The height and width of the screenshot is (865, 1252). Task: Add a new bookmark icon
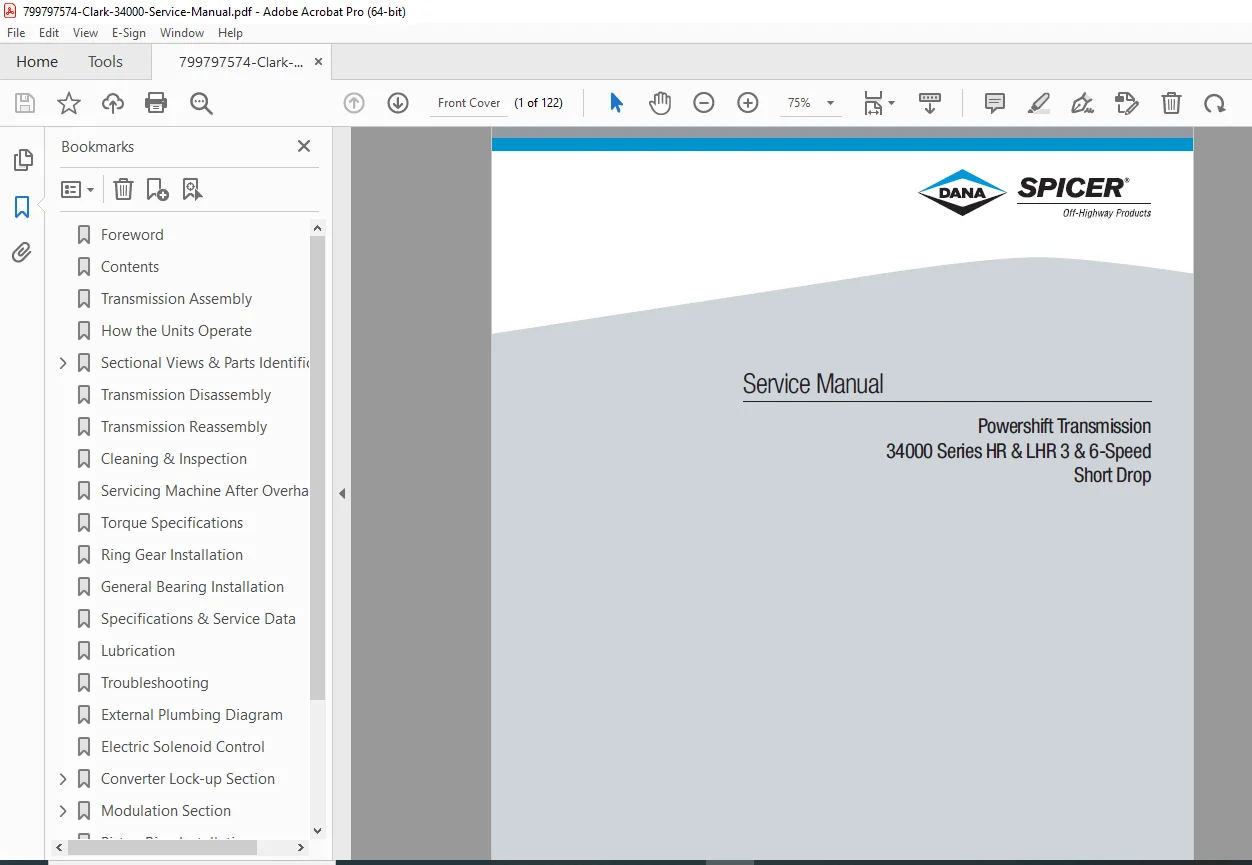pyautogui.click(x=157, y=189)
